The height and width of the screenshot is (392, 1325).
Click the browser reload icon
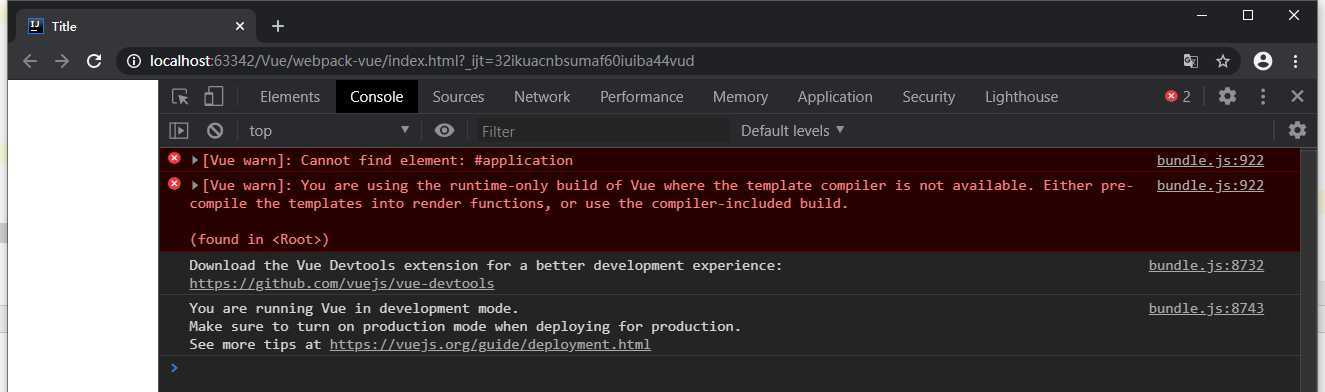point(94,61)
